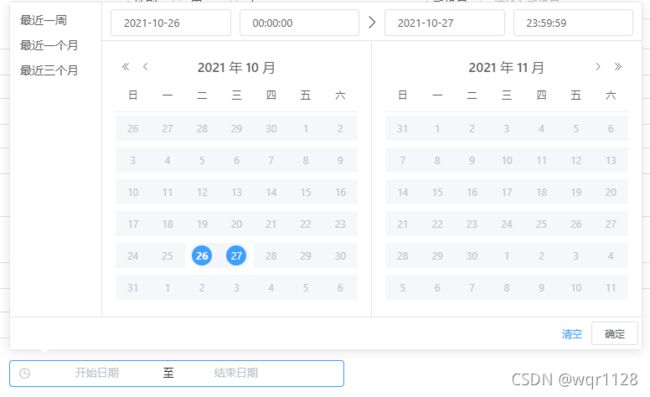Click the 开始日期 placeholder input
This screenshot has width=650, height=397.
pyautogui.click(x=97, y=373)
